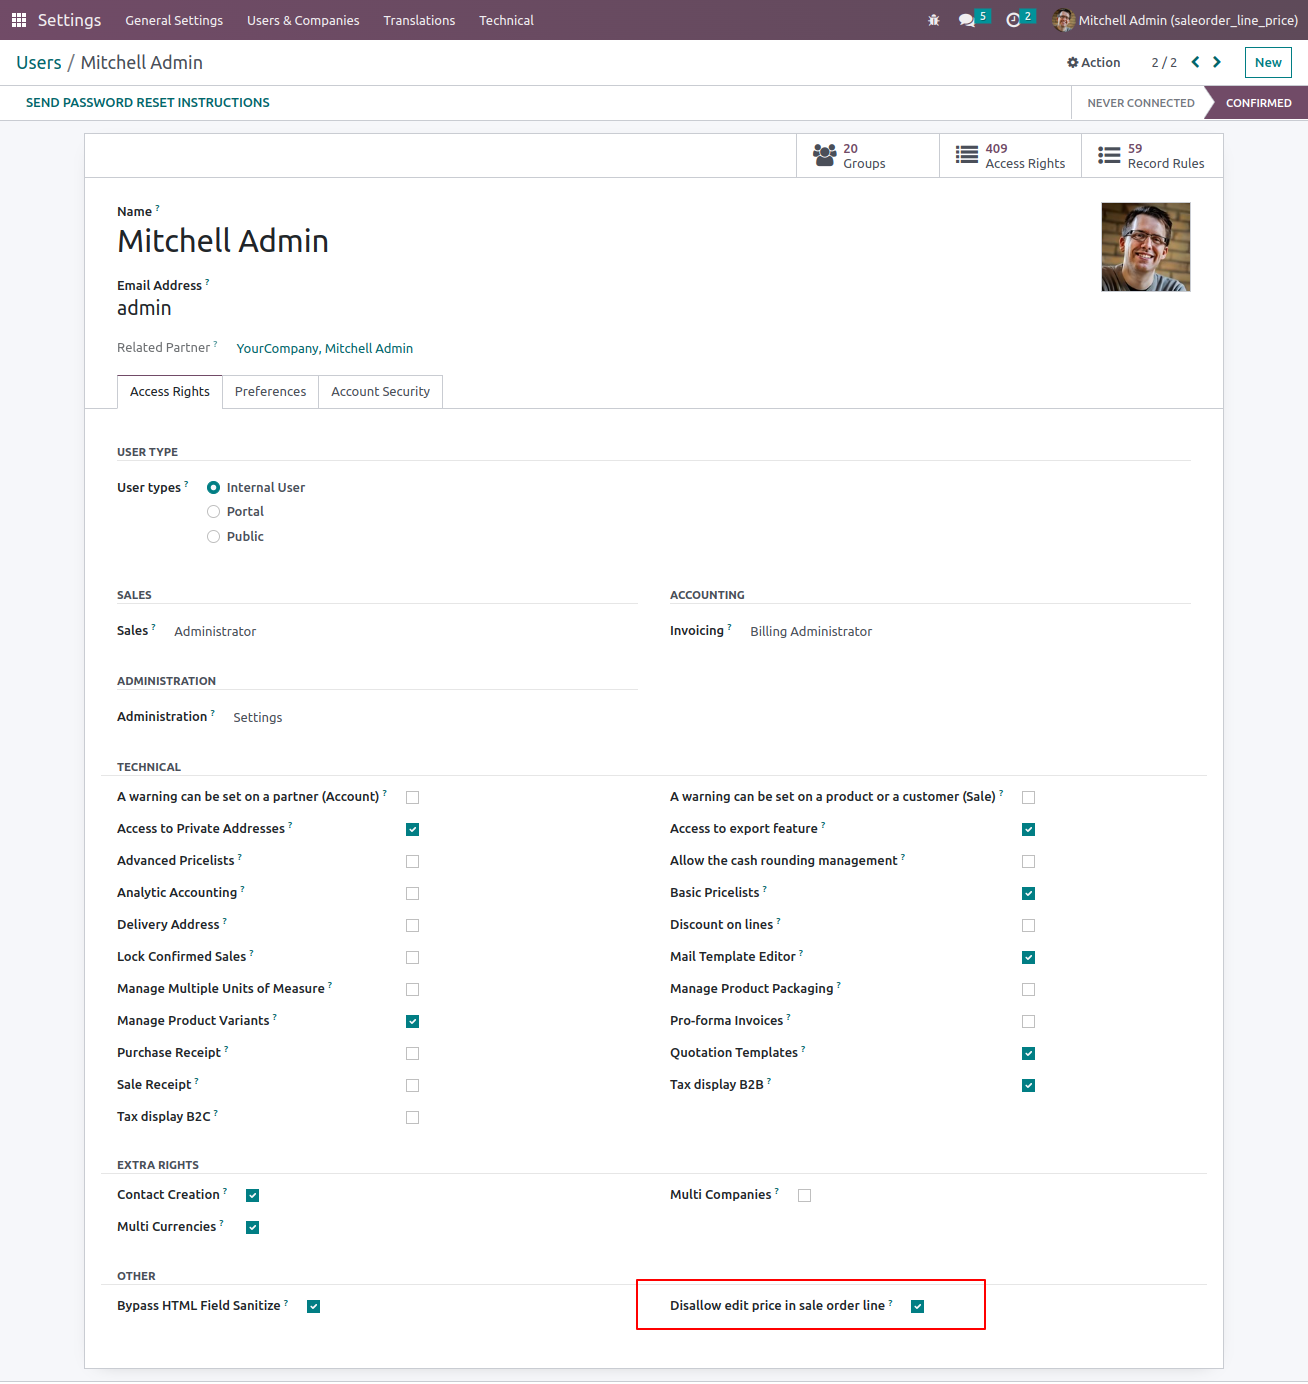Go to the next record arrow
Screen dimensions: 1308x1384
coord(1217,62)
